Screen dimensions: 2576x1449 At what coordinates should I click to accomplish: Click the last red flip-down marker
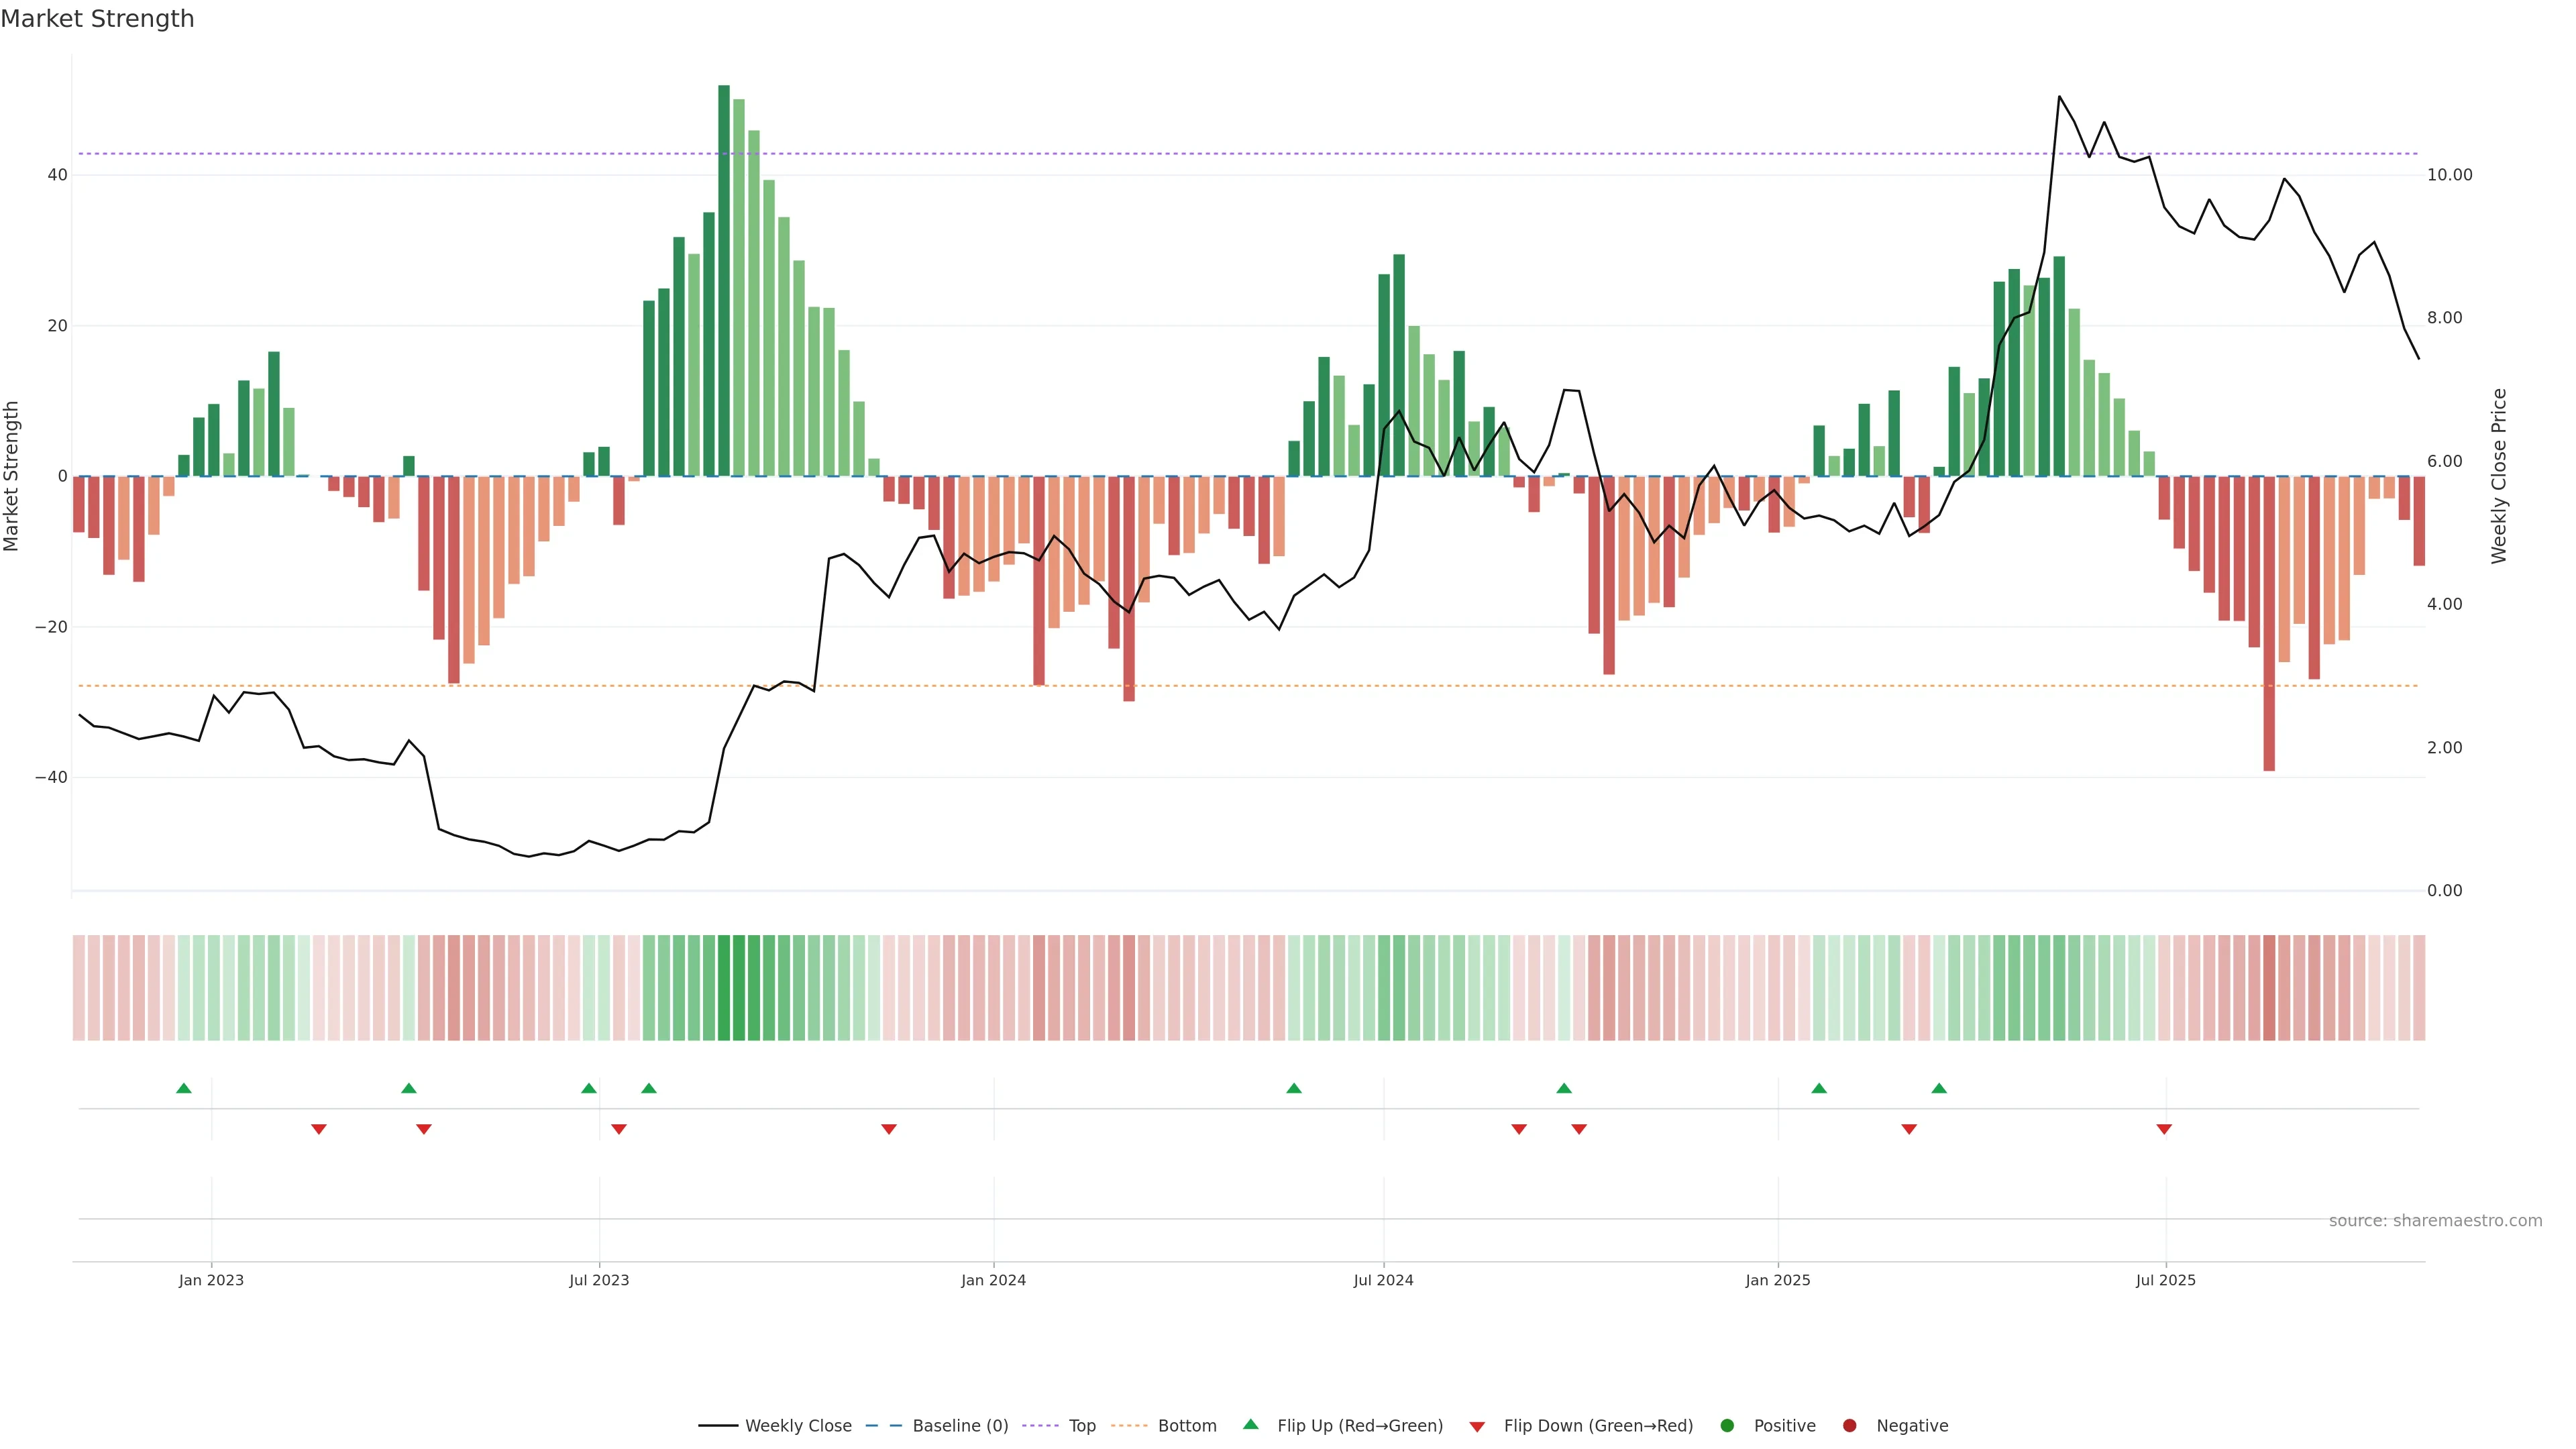[x=2164, y=1129]
